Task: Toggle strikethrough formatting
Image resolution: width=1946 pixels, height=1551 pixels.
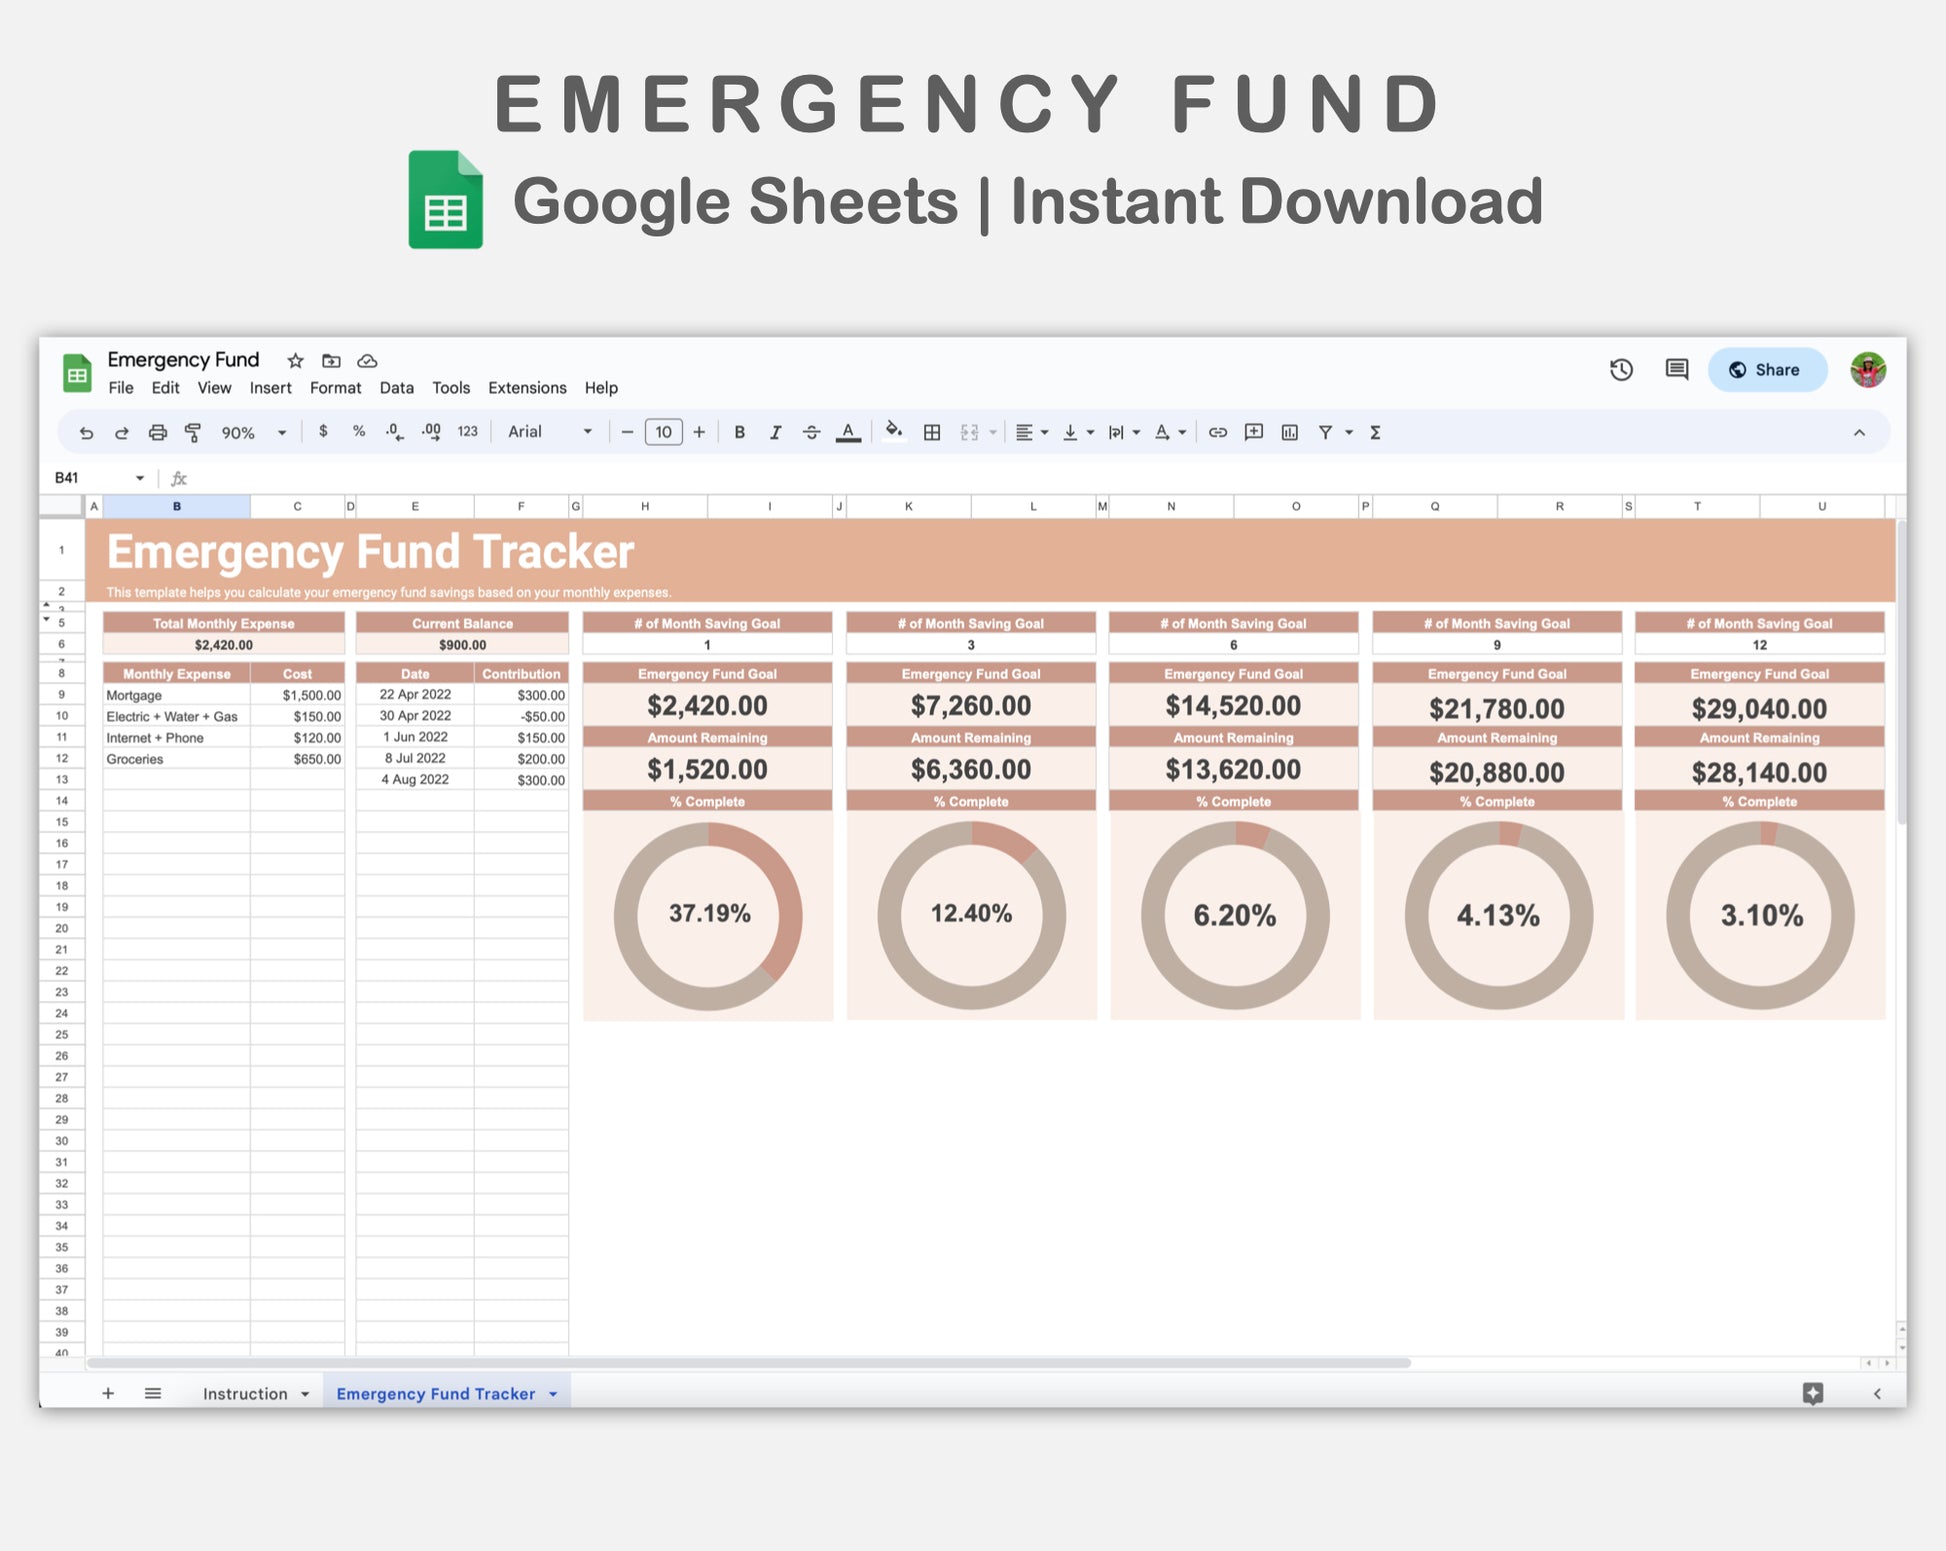Action: [811, 432]
